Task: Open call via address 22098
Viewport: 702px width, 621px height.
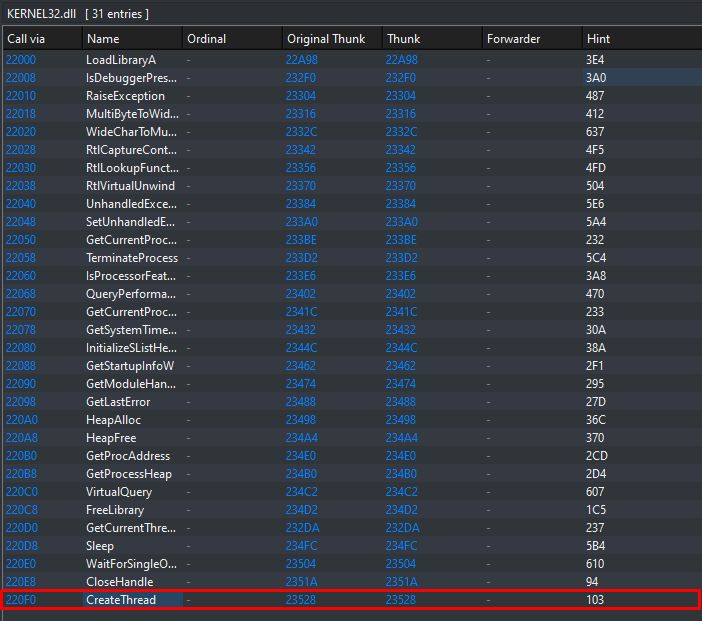Action: click(21, 402)
